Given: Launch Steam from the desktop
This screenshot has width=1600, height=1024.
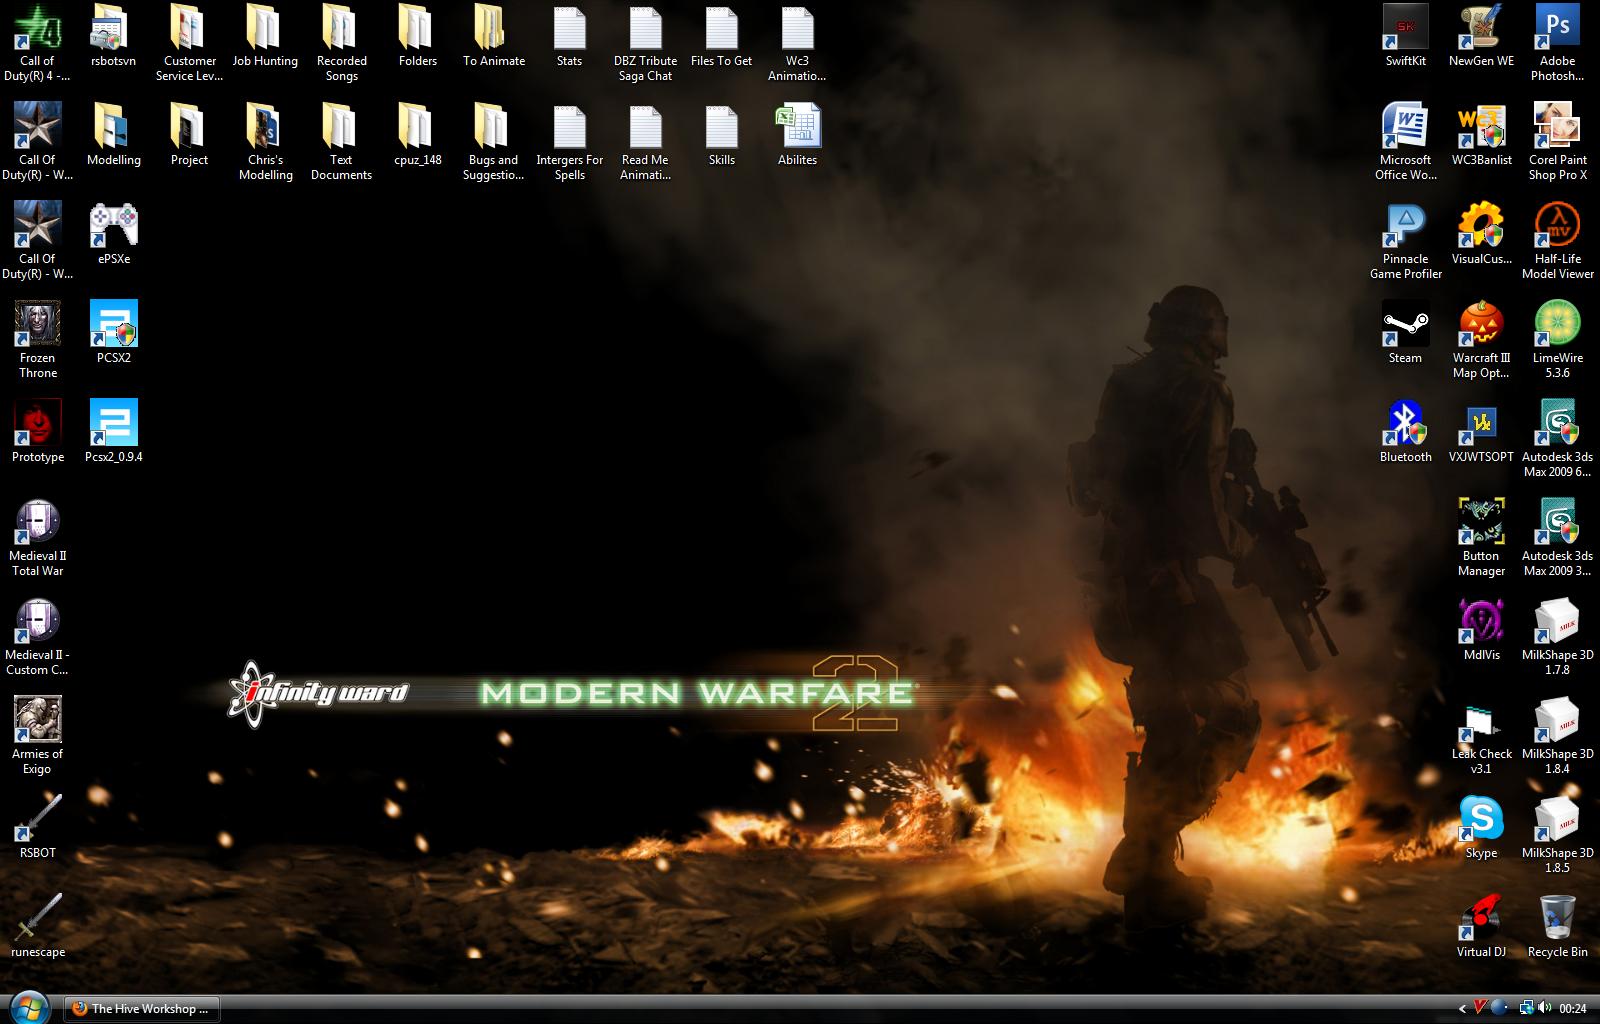Looking at the screenshot, I should (x=1405, y=334).
